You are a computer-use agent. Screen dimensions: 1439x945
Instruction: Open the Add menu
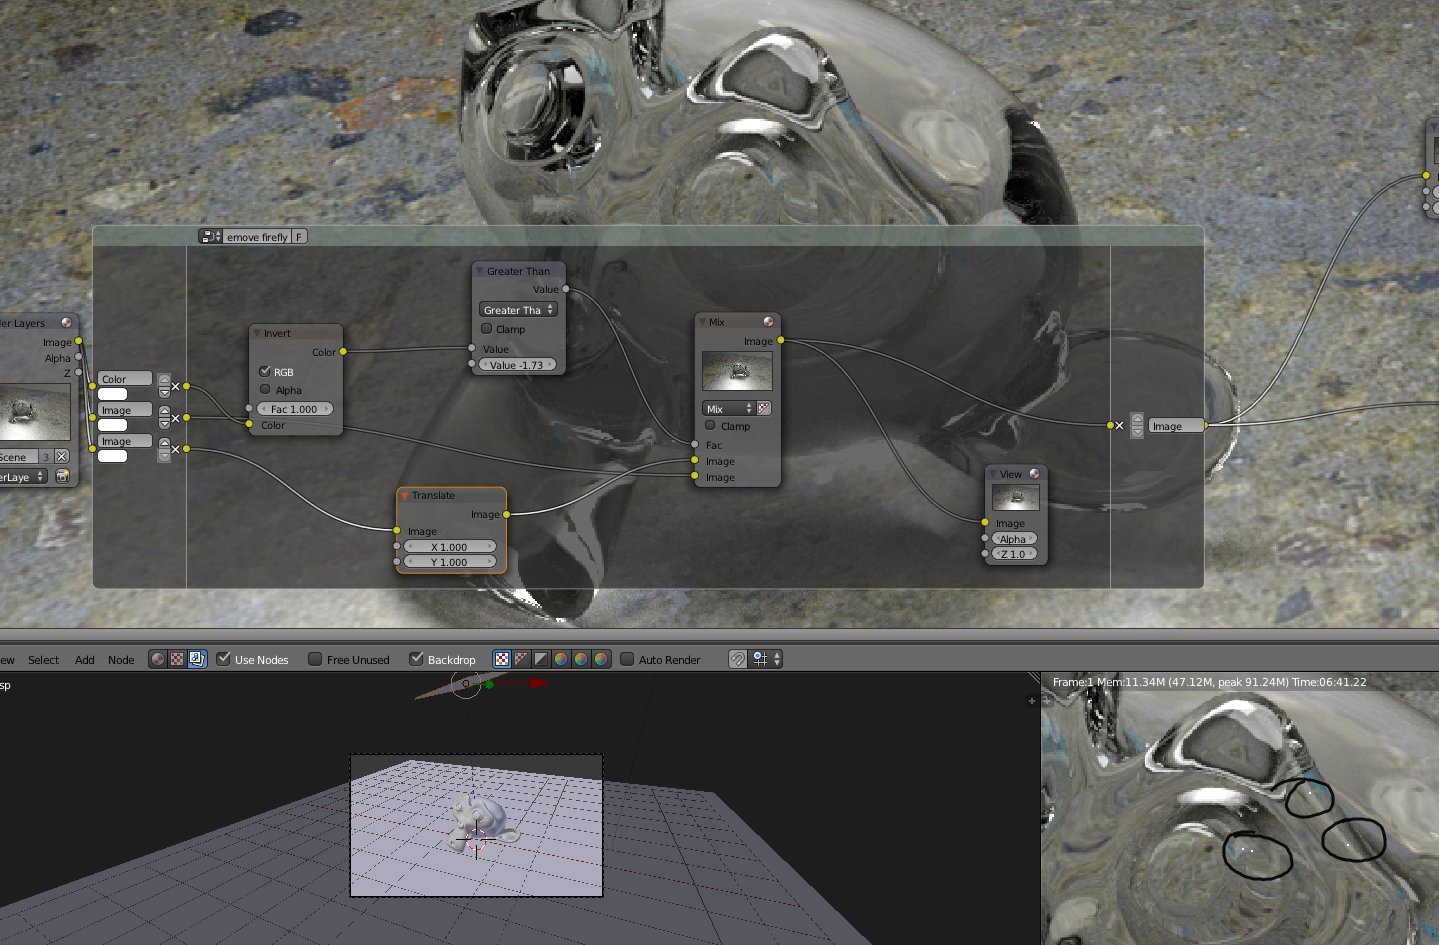85,660
